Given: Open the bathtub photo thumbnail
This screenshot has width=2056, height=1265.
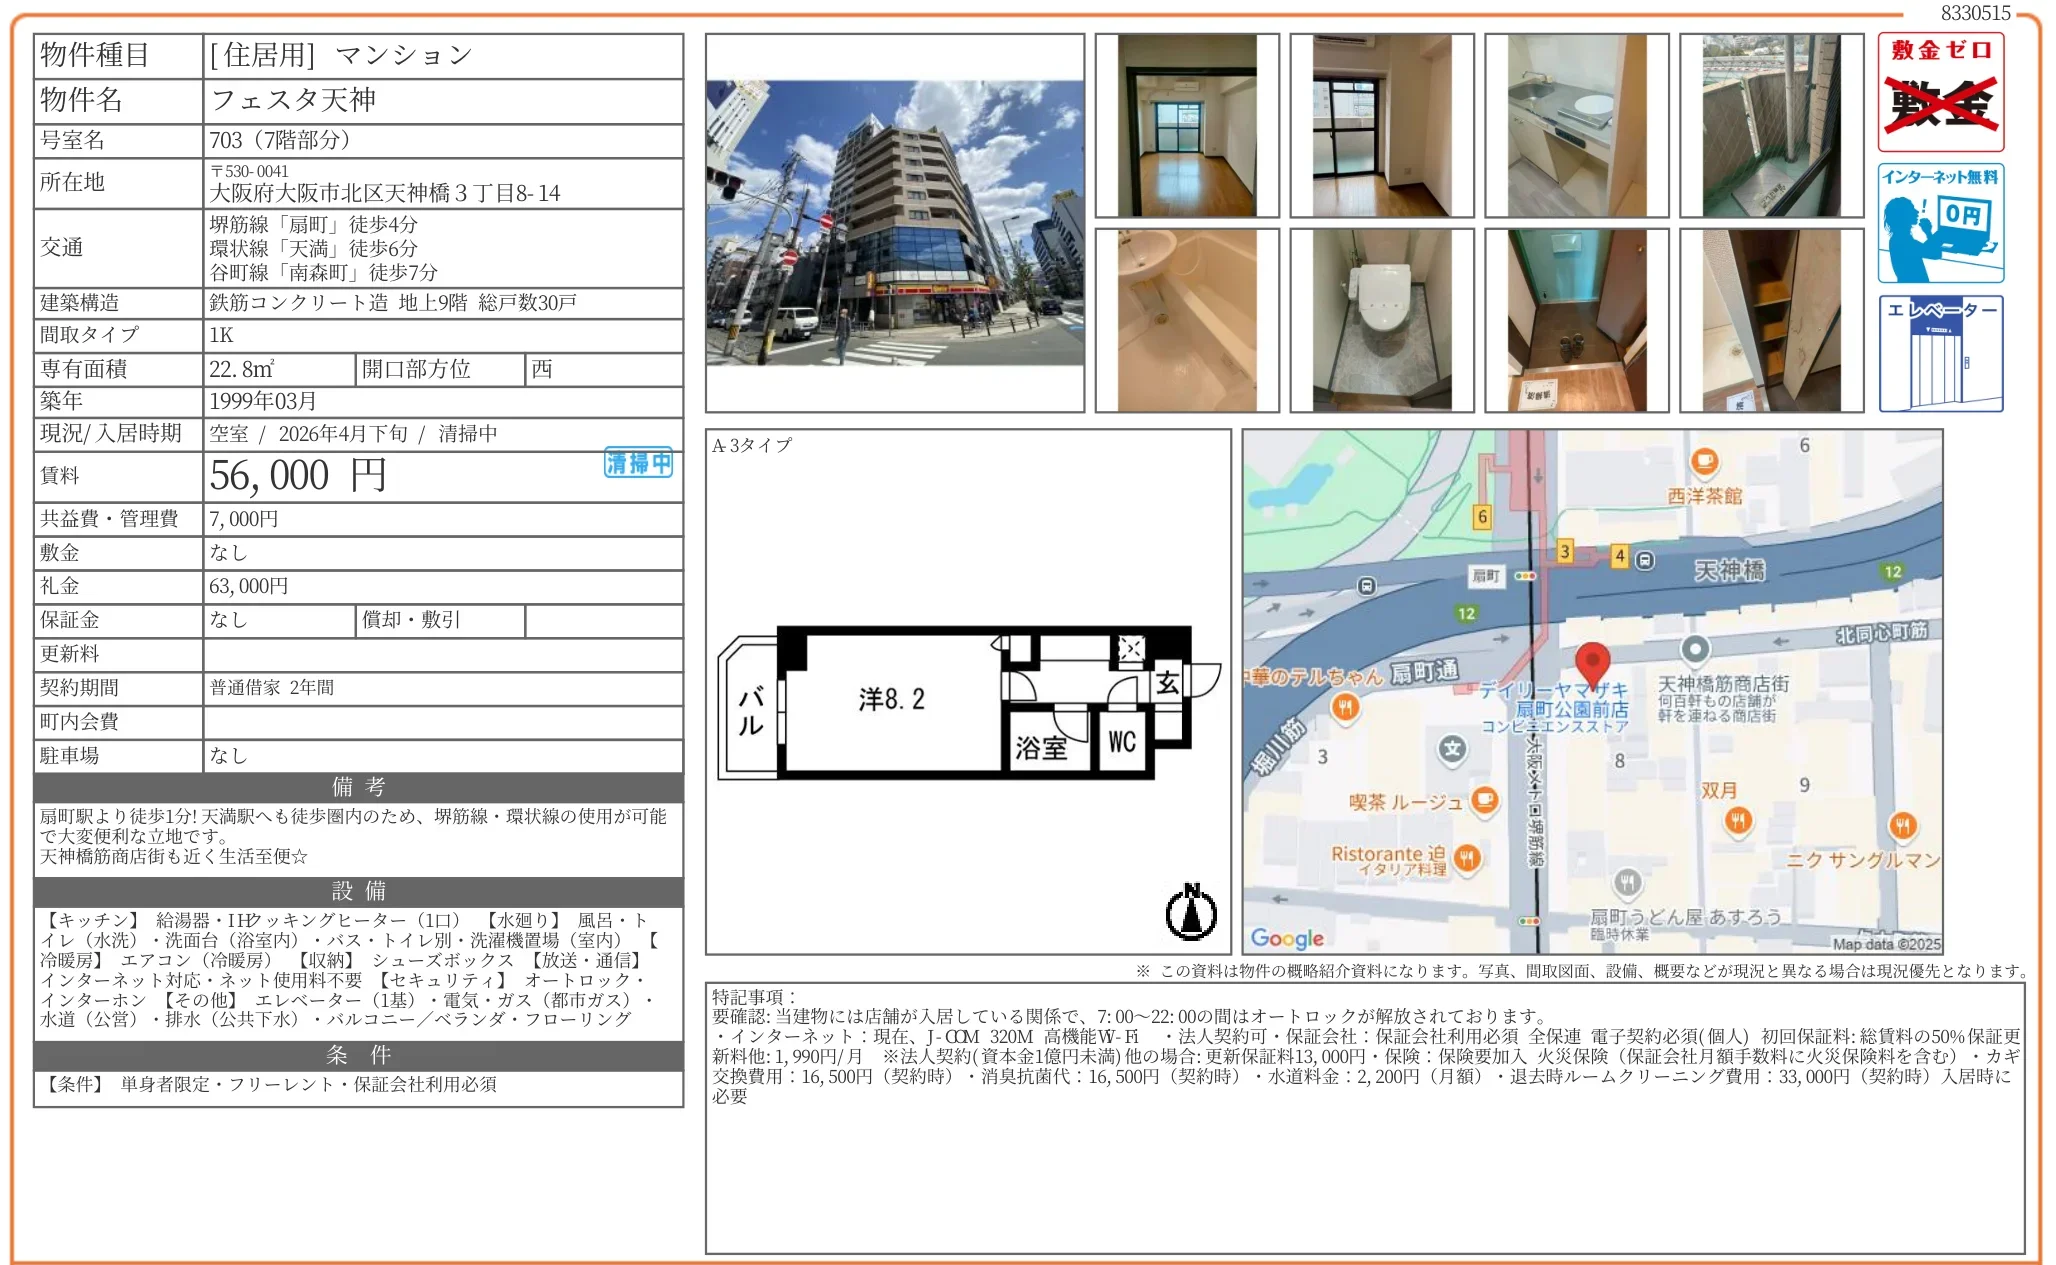Looking at the screenshot, I should pyautogui.click(x=1186, y=320).
